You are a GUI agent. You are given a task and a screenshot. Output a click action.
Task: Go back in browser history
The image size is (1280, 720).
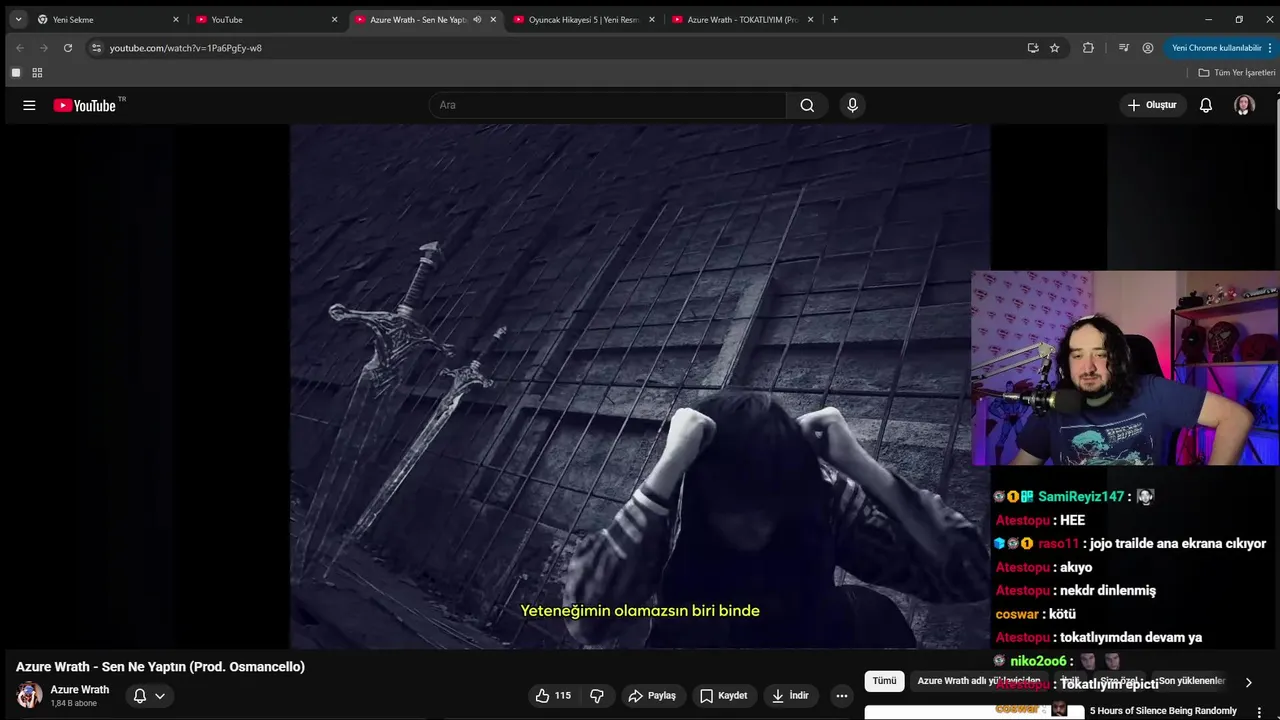click(20, 47)
